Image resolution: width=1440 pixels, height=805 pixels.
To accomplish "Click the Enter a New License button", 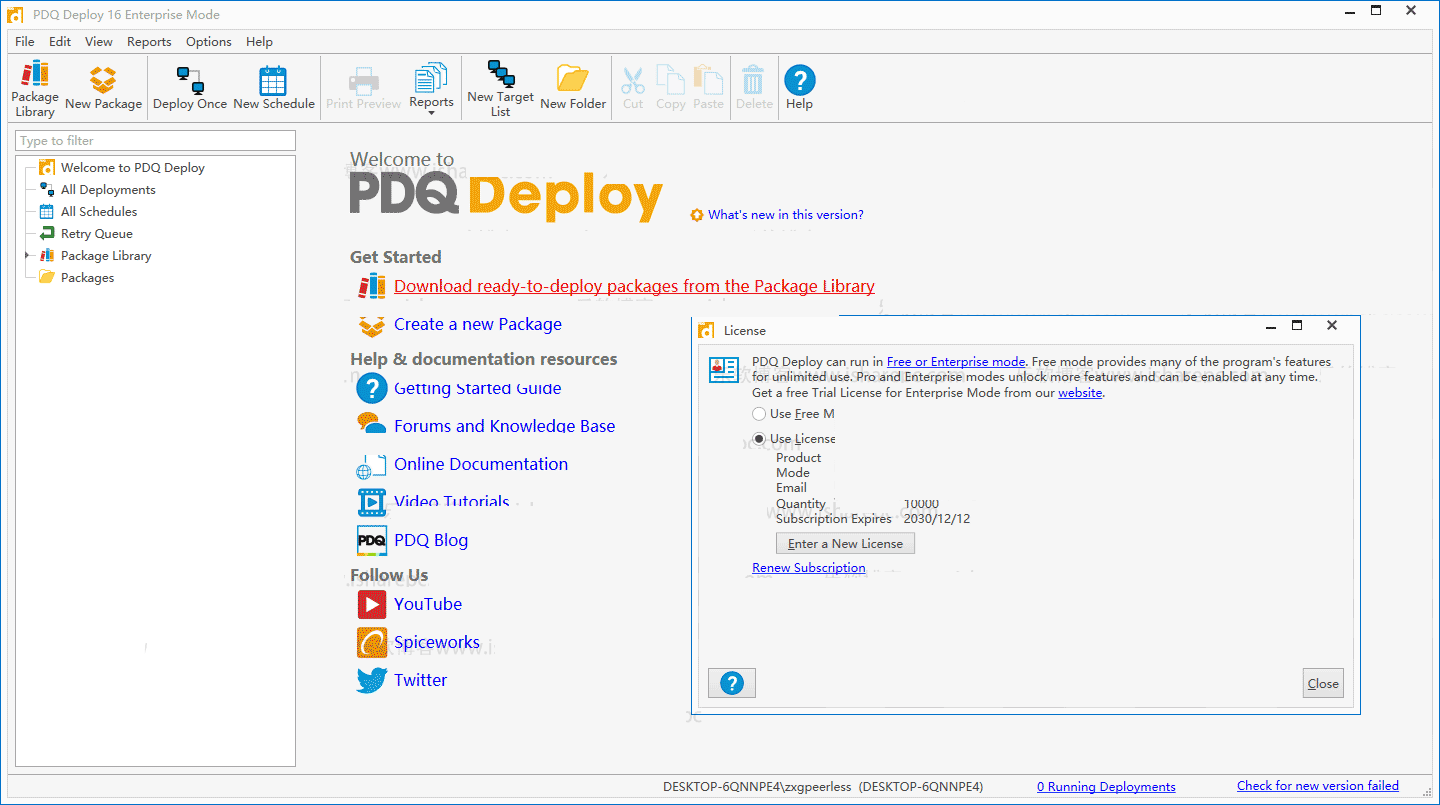I will click(x=844, y=543).
